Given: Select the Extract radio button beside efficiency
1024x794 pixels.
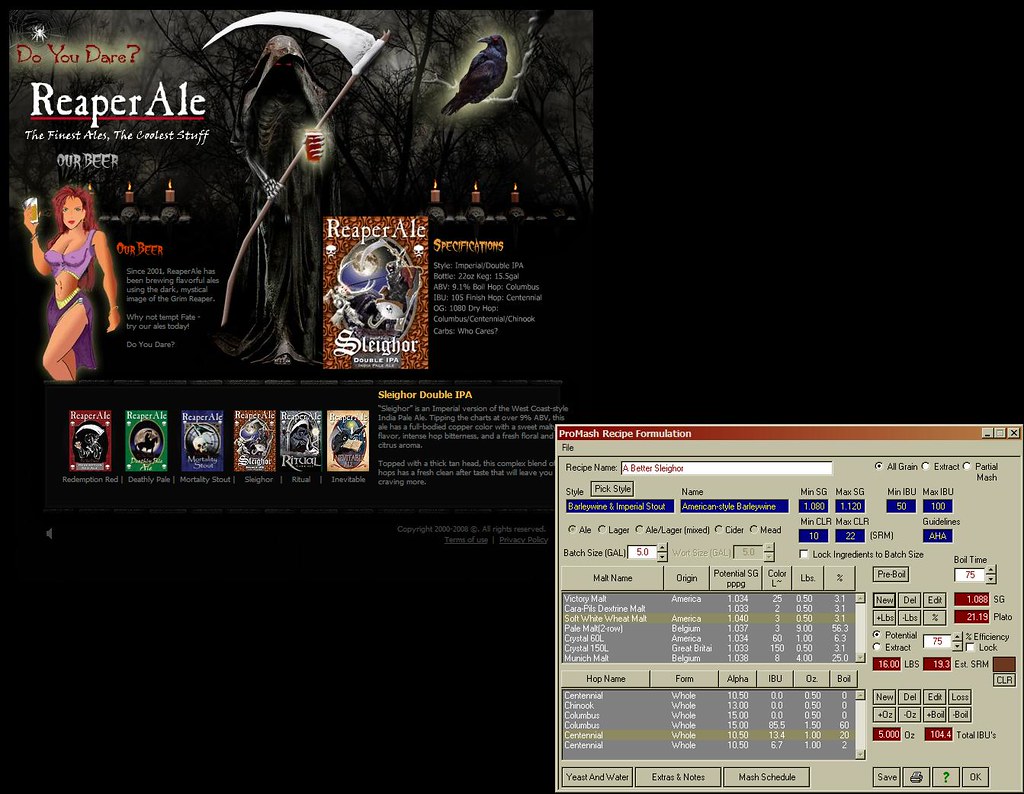Looking at the screenshot, I should [x=877, y=647].
